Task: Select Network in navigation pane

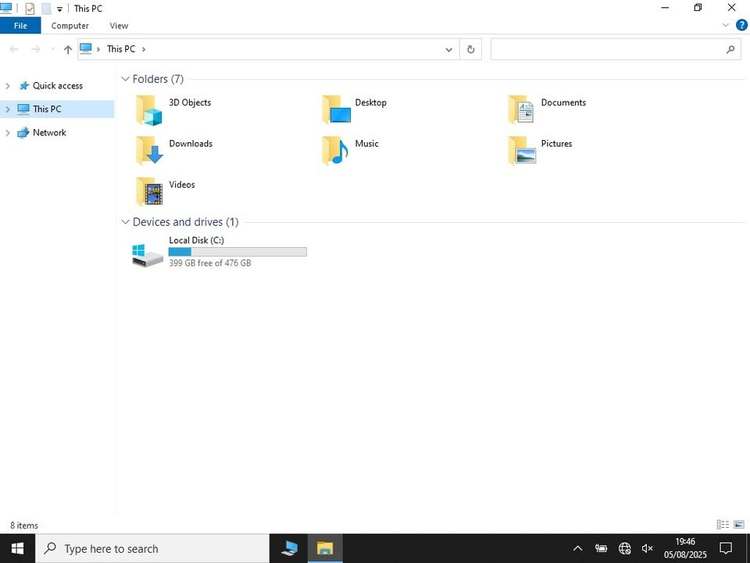Action: [49, 132]
